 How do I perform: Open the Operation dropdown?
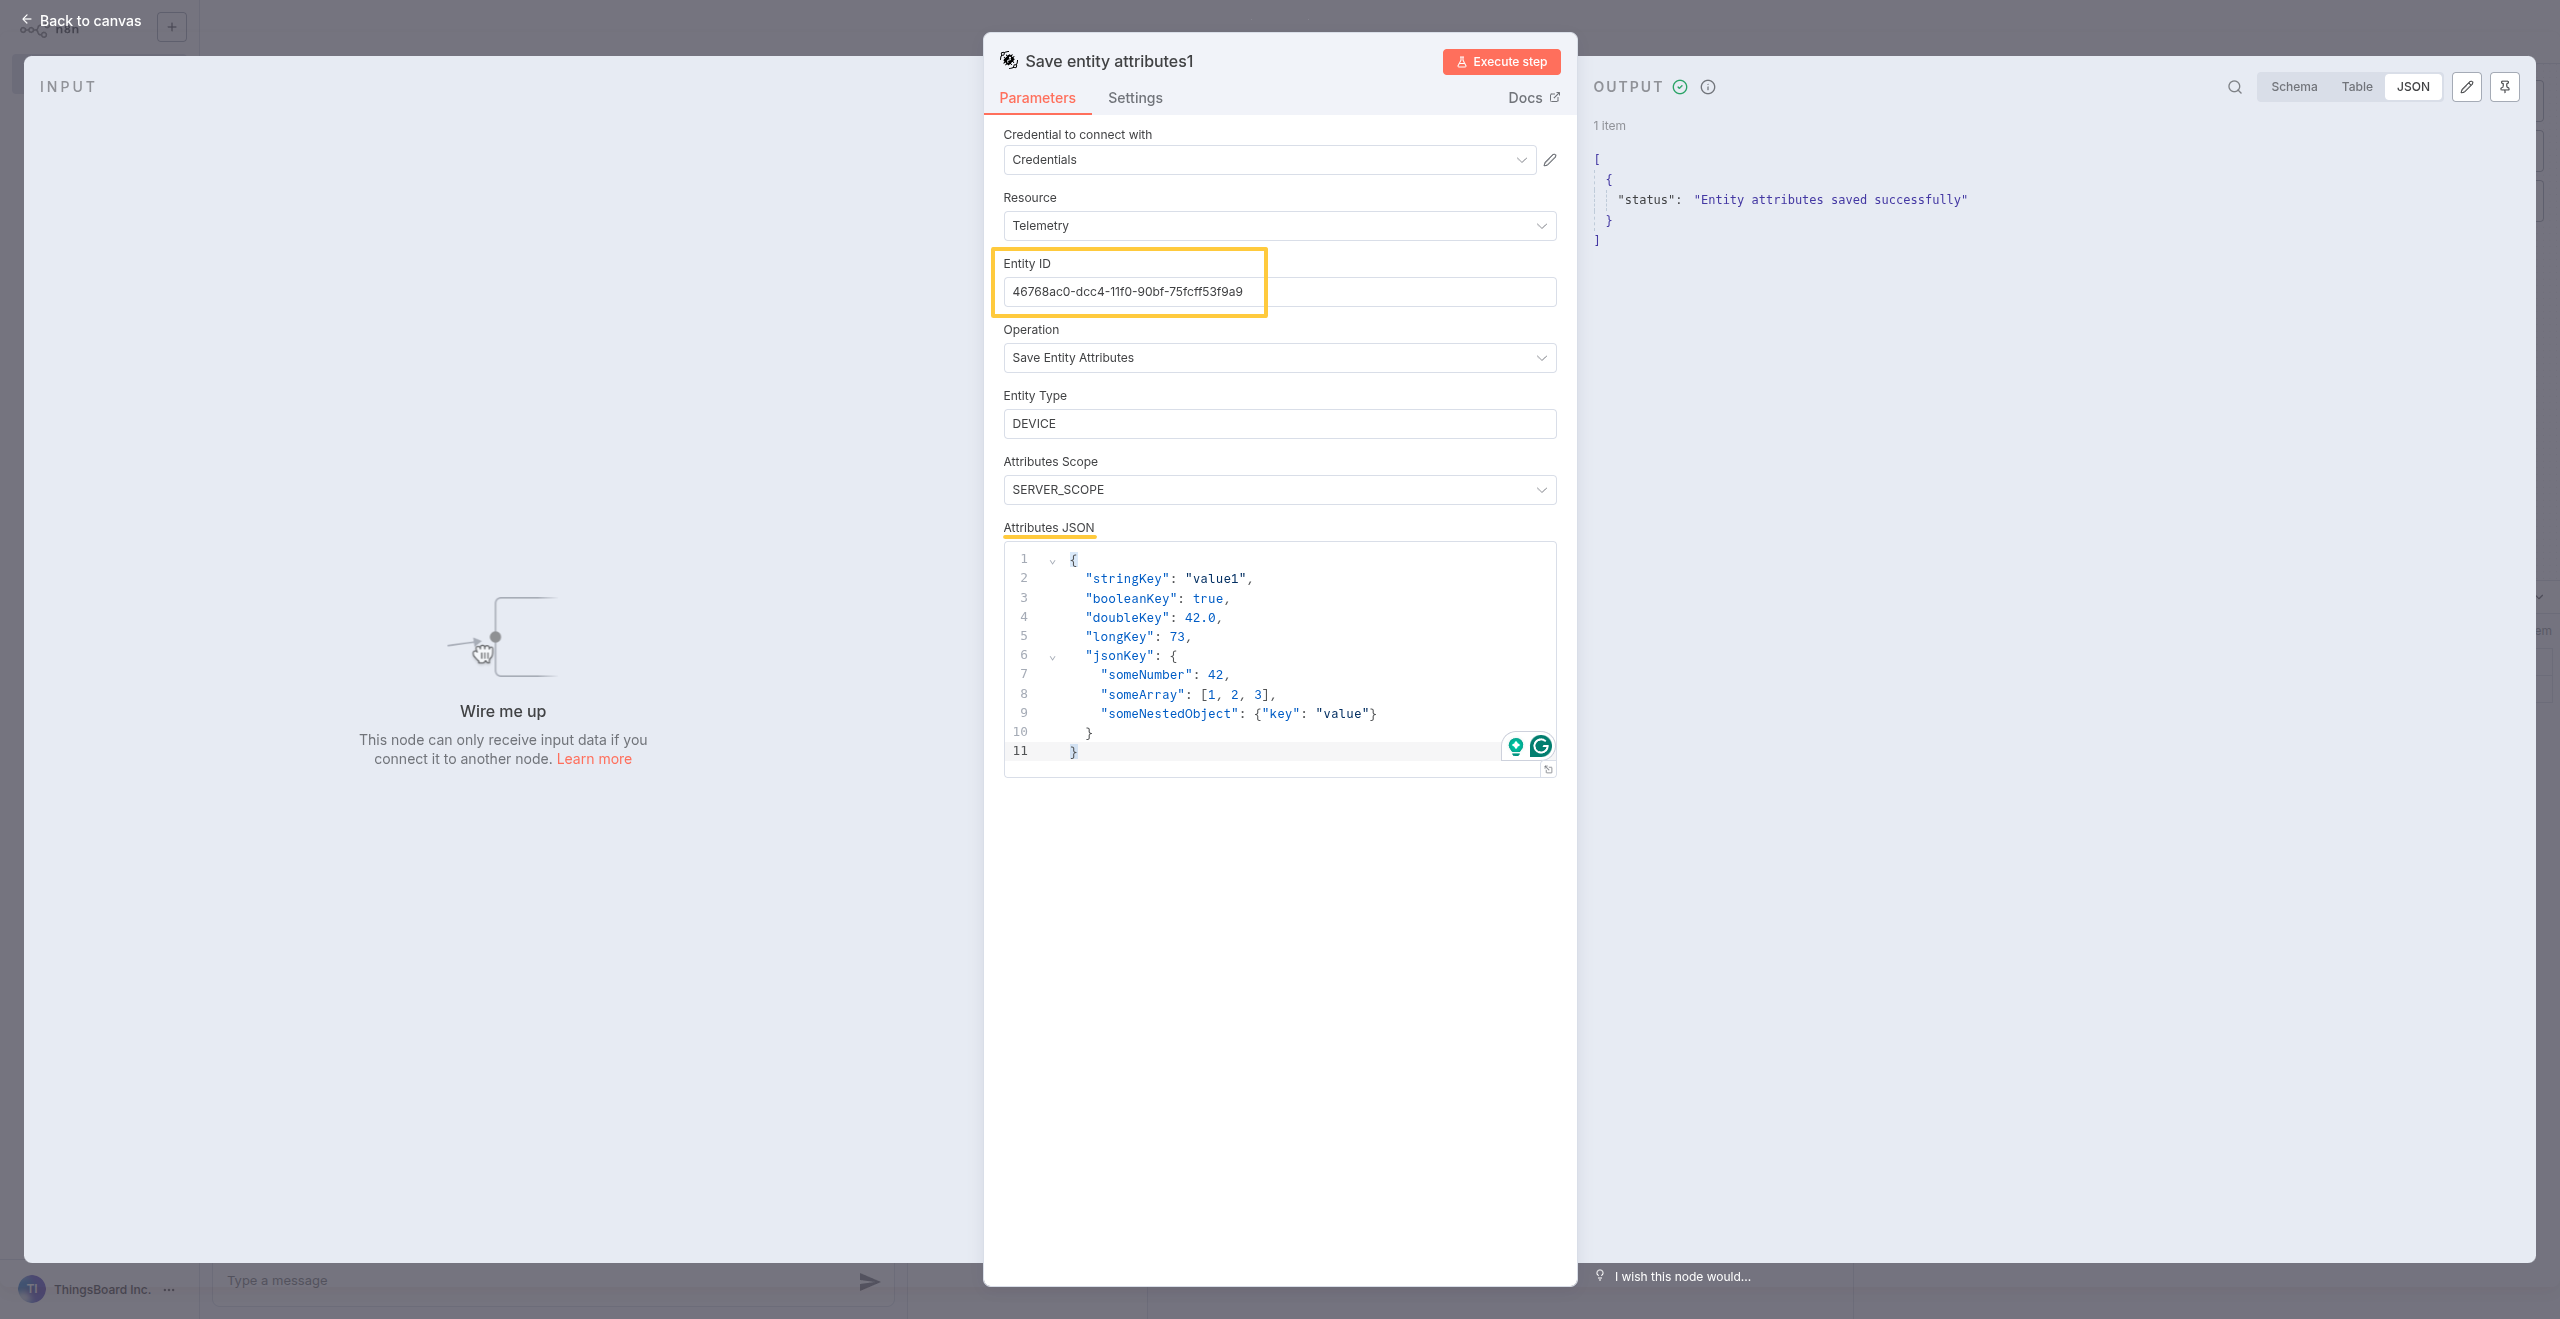tap(1279, 358)
